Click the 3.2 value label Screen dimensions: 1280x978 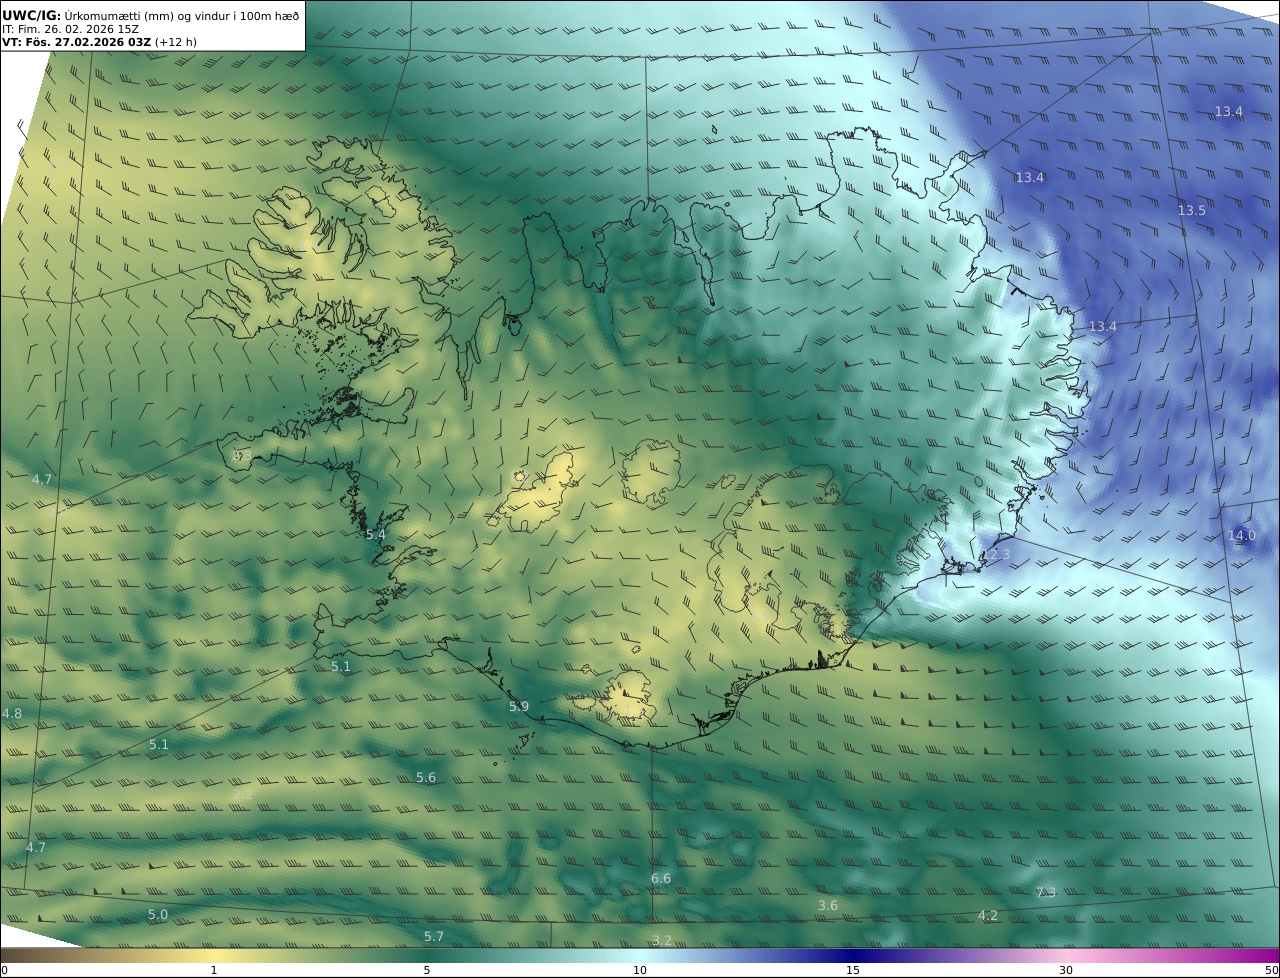click(x=661, y=940)
